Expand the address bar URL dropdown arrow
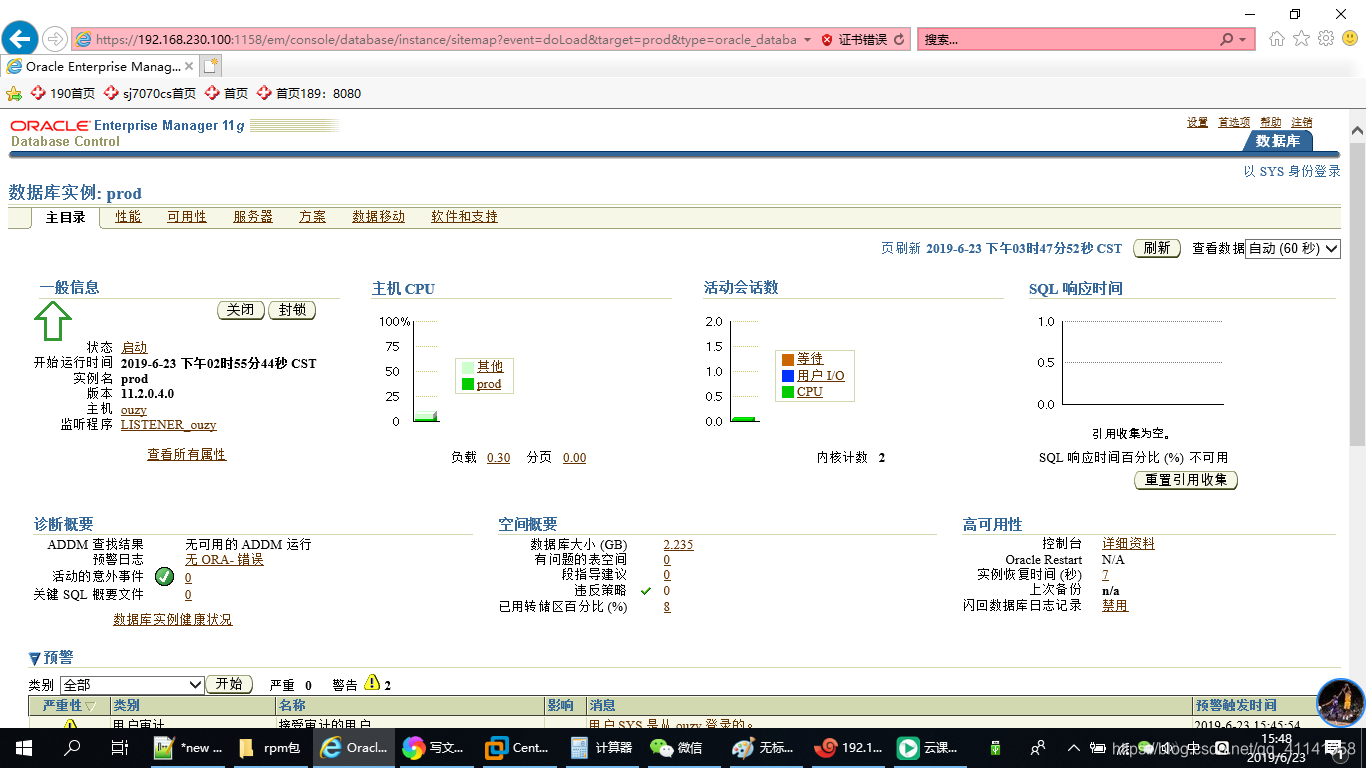1366x768 pixels. 807,40
